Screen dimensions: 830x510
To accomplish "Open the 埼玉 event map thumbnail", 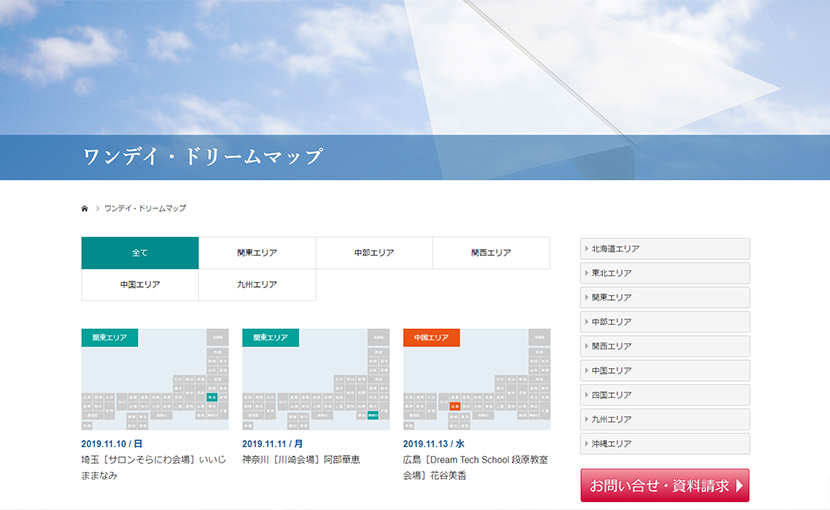I will coord(155,379).
